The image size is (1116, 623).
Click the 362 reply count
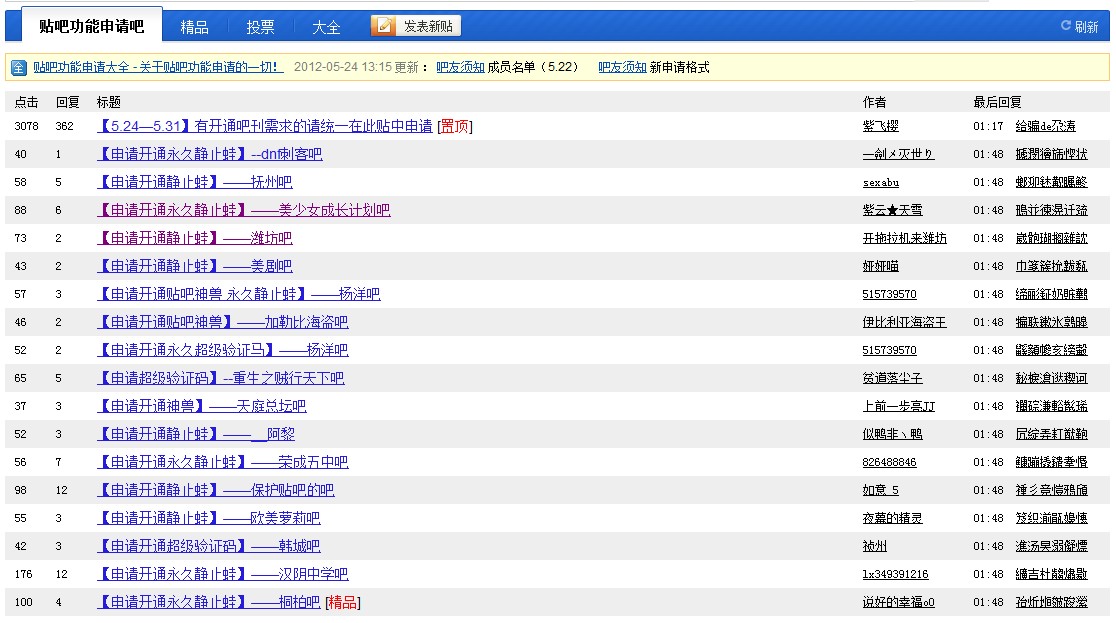[65, 126]
